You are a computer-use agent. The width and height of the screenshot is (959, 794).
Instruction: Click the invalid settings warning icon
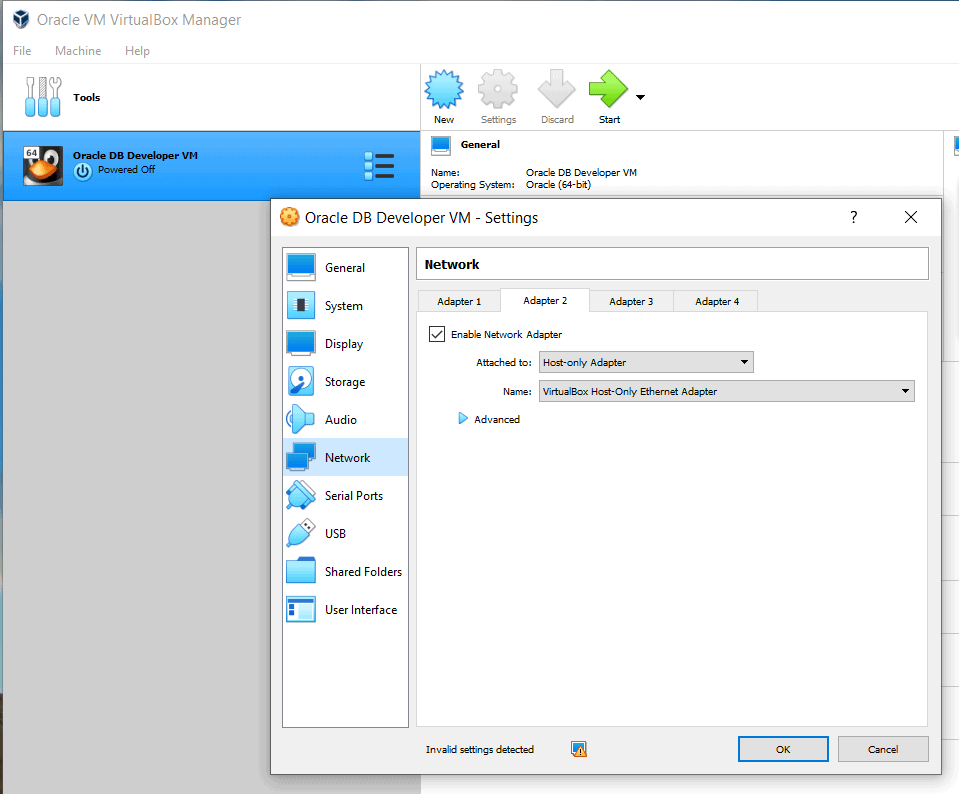(x=579, y=749)
